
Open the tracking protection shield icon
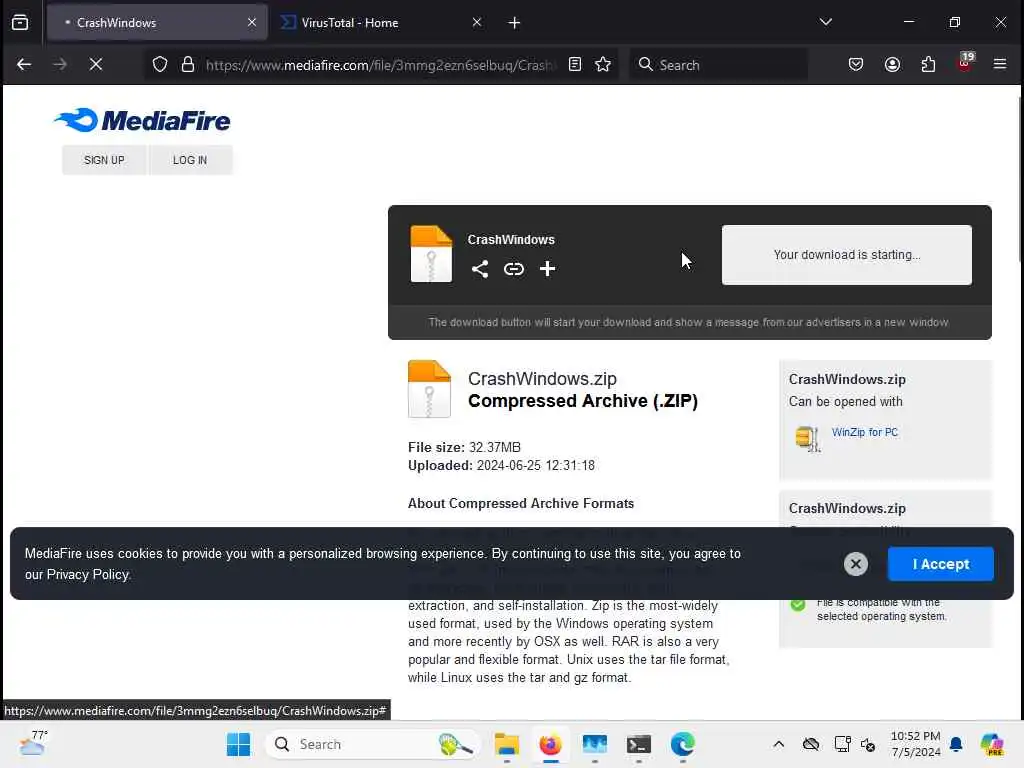pyautogui.click(x=160, y=64)
